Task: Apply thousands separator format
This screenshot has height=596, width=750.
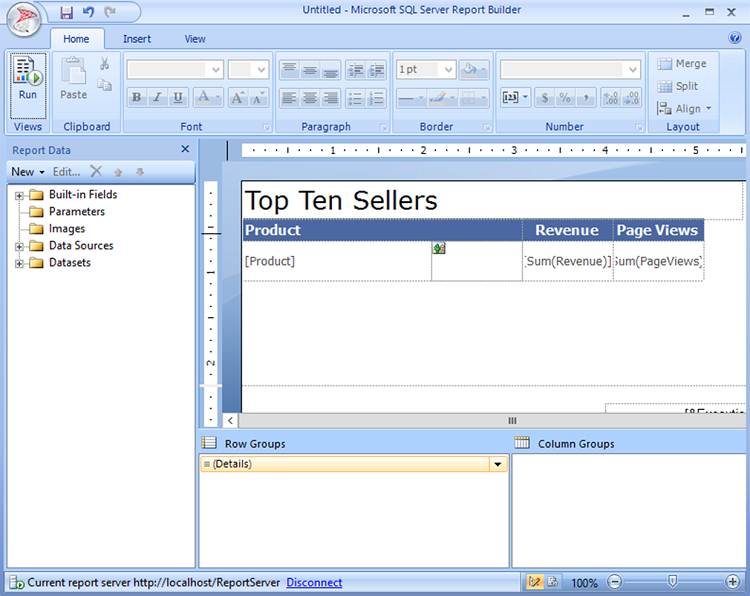Action: [585, 98]
